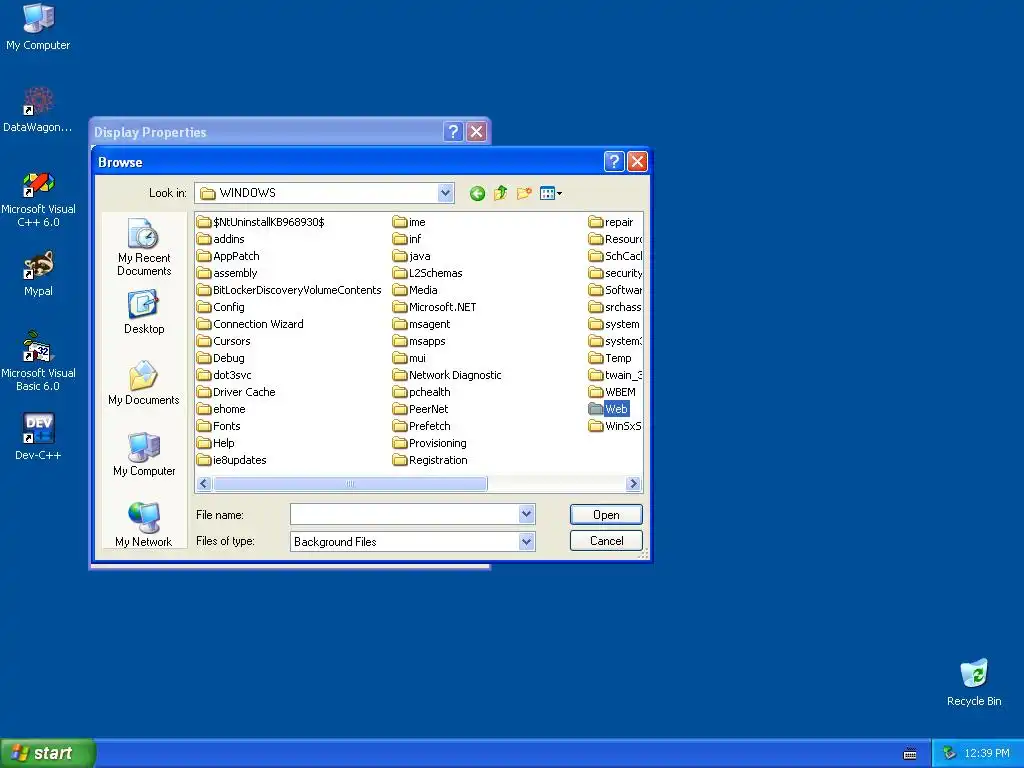Select the Debug folder
1024x768 pixels.
(x=221, y=358)
